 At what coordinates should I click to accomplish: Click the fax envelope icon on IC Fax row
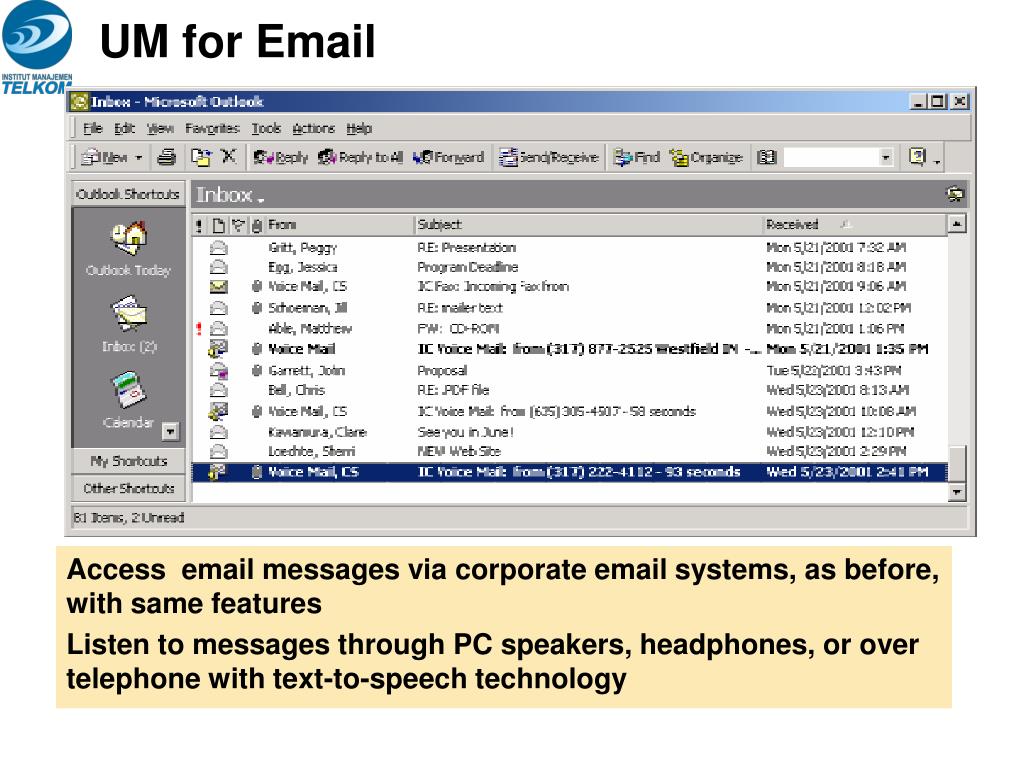coord(218,287)
